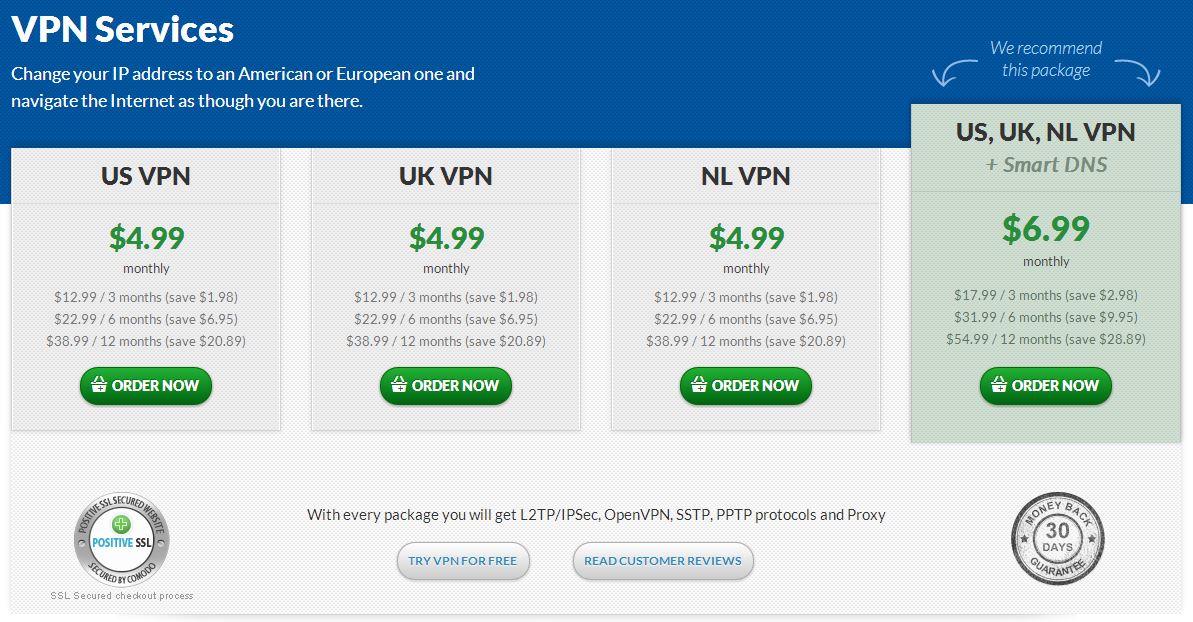
Task: Click UK VPN $38.99 / 12 months option
Action: (x=446, y=341)
